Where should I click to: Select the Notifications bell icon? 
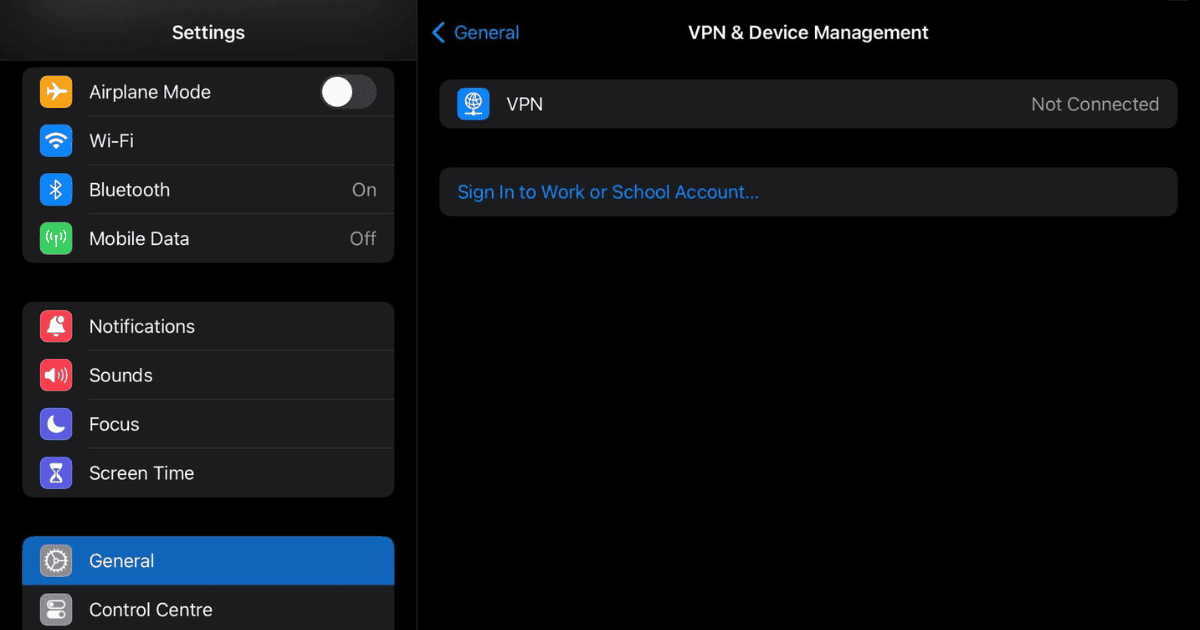(56, 326)
